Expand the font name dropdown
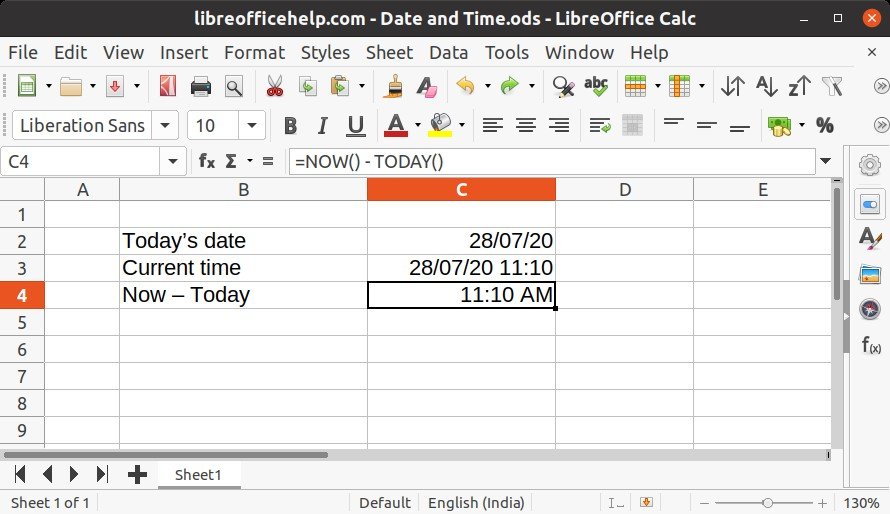Screen dimensions: 890x514 [x=165, y=125]
